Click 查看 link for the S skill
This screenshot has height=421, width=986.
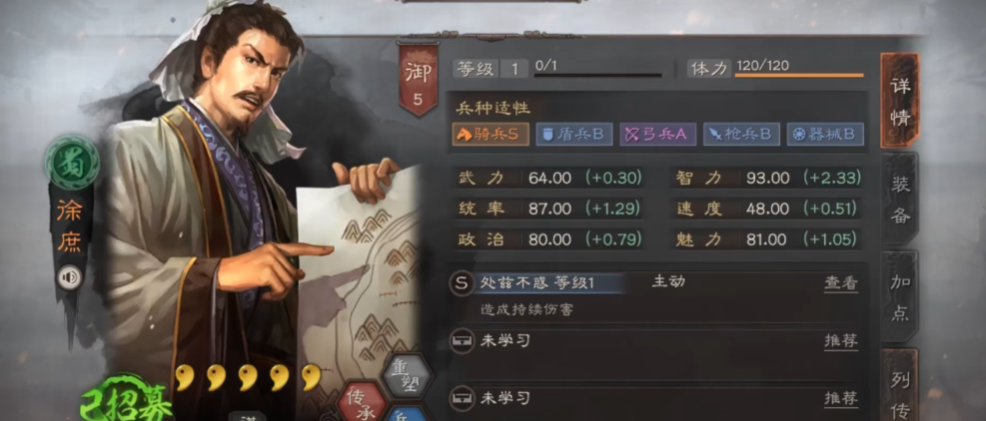coord(841,283)
